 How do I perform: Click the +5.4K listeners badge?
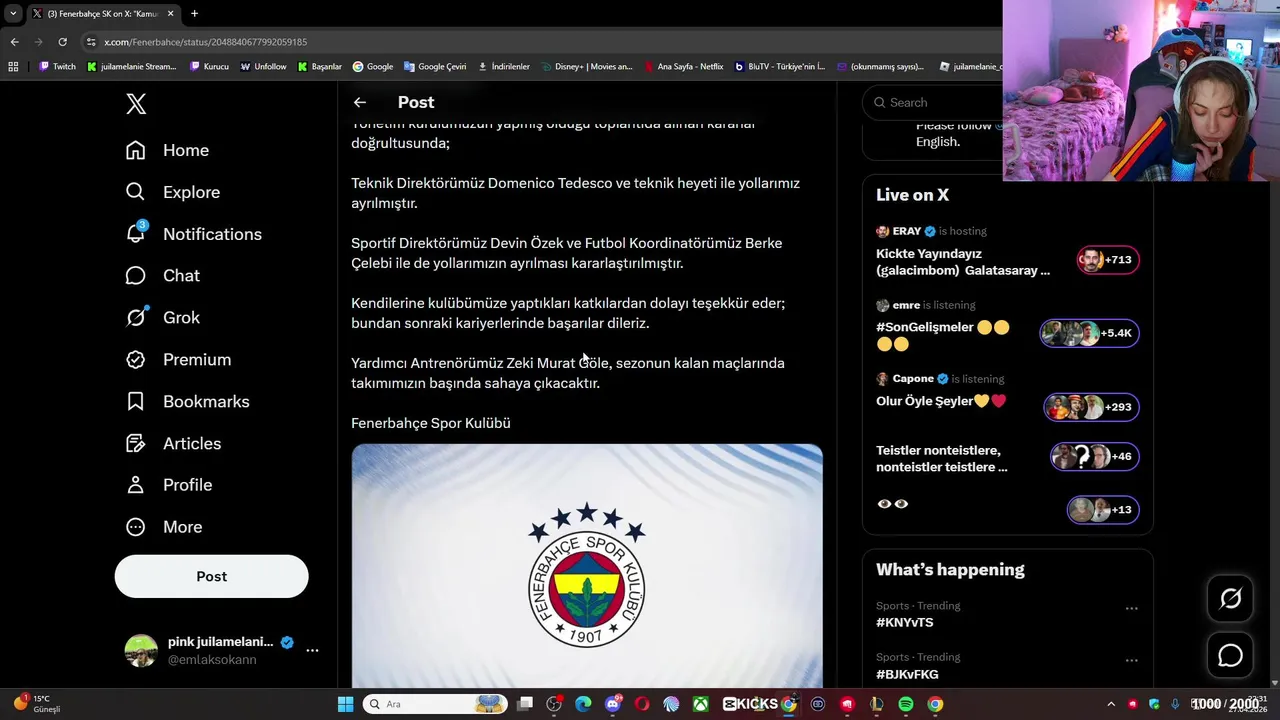1089,333
